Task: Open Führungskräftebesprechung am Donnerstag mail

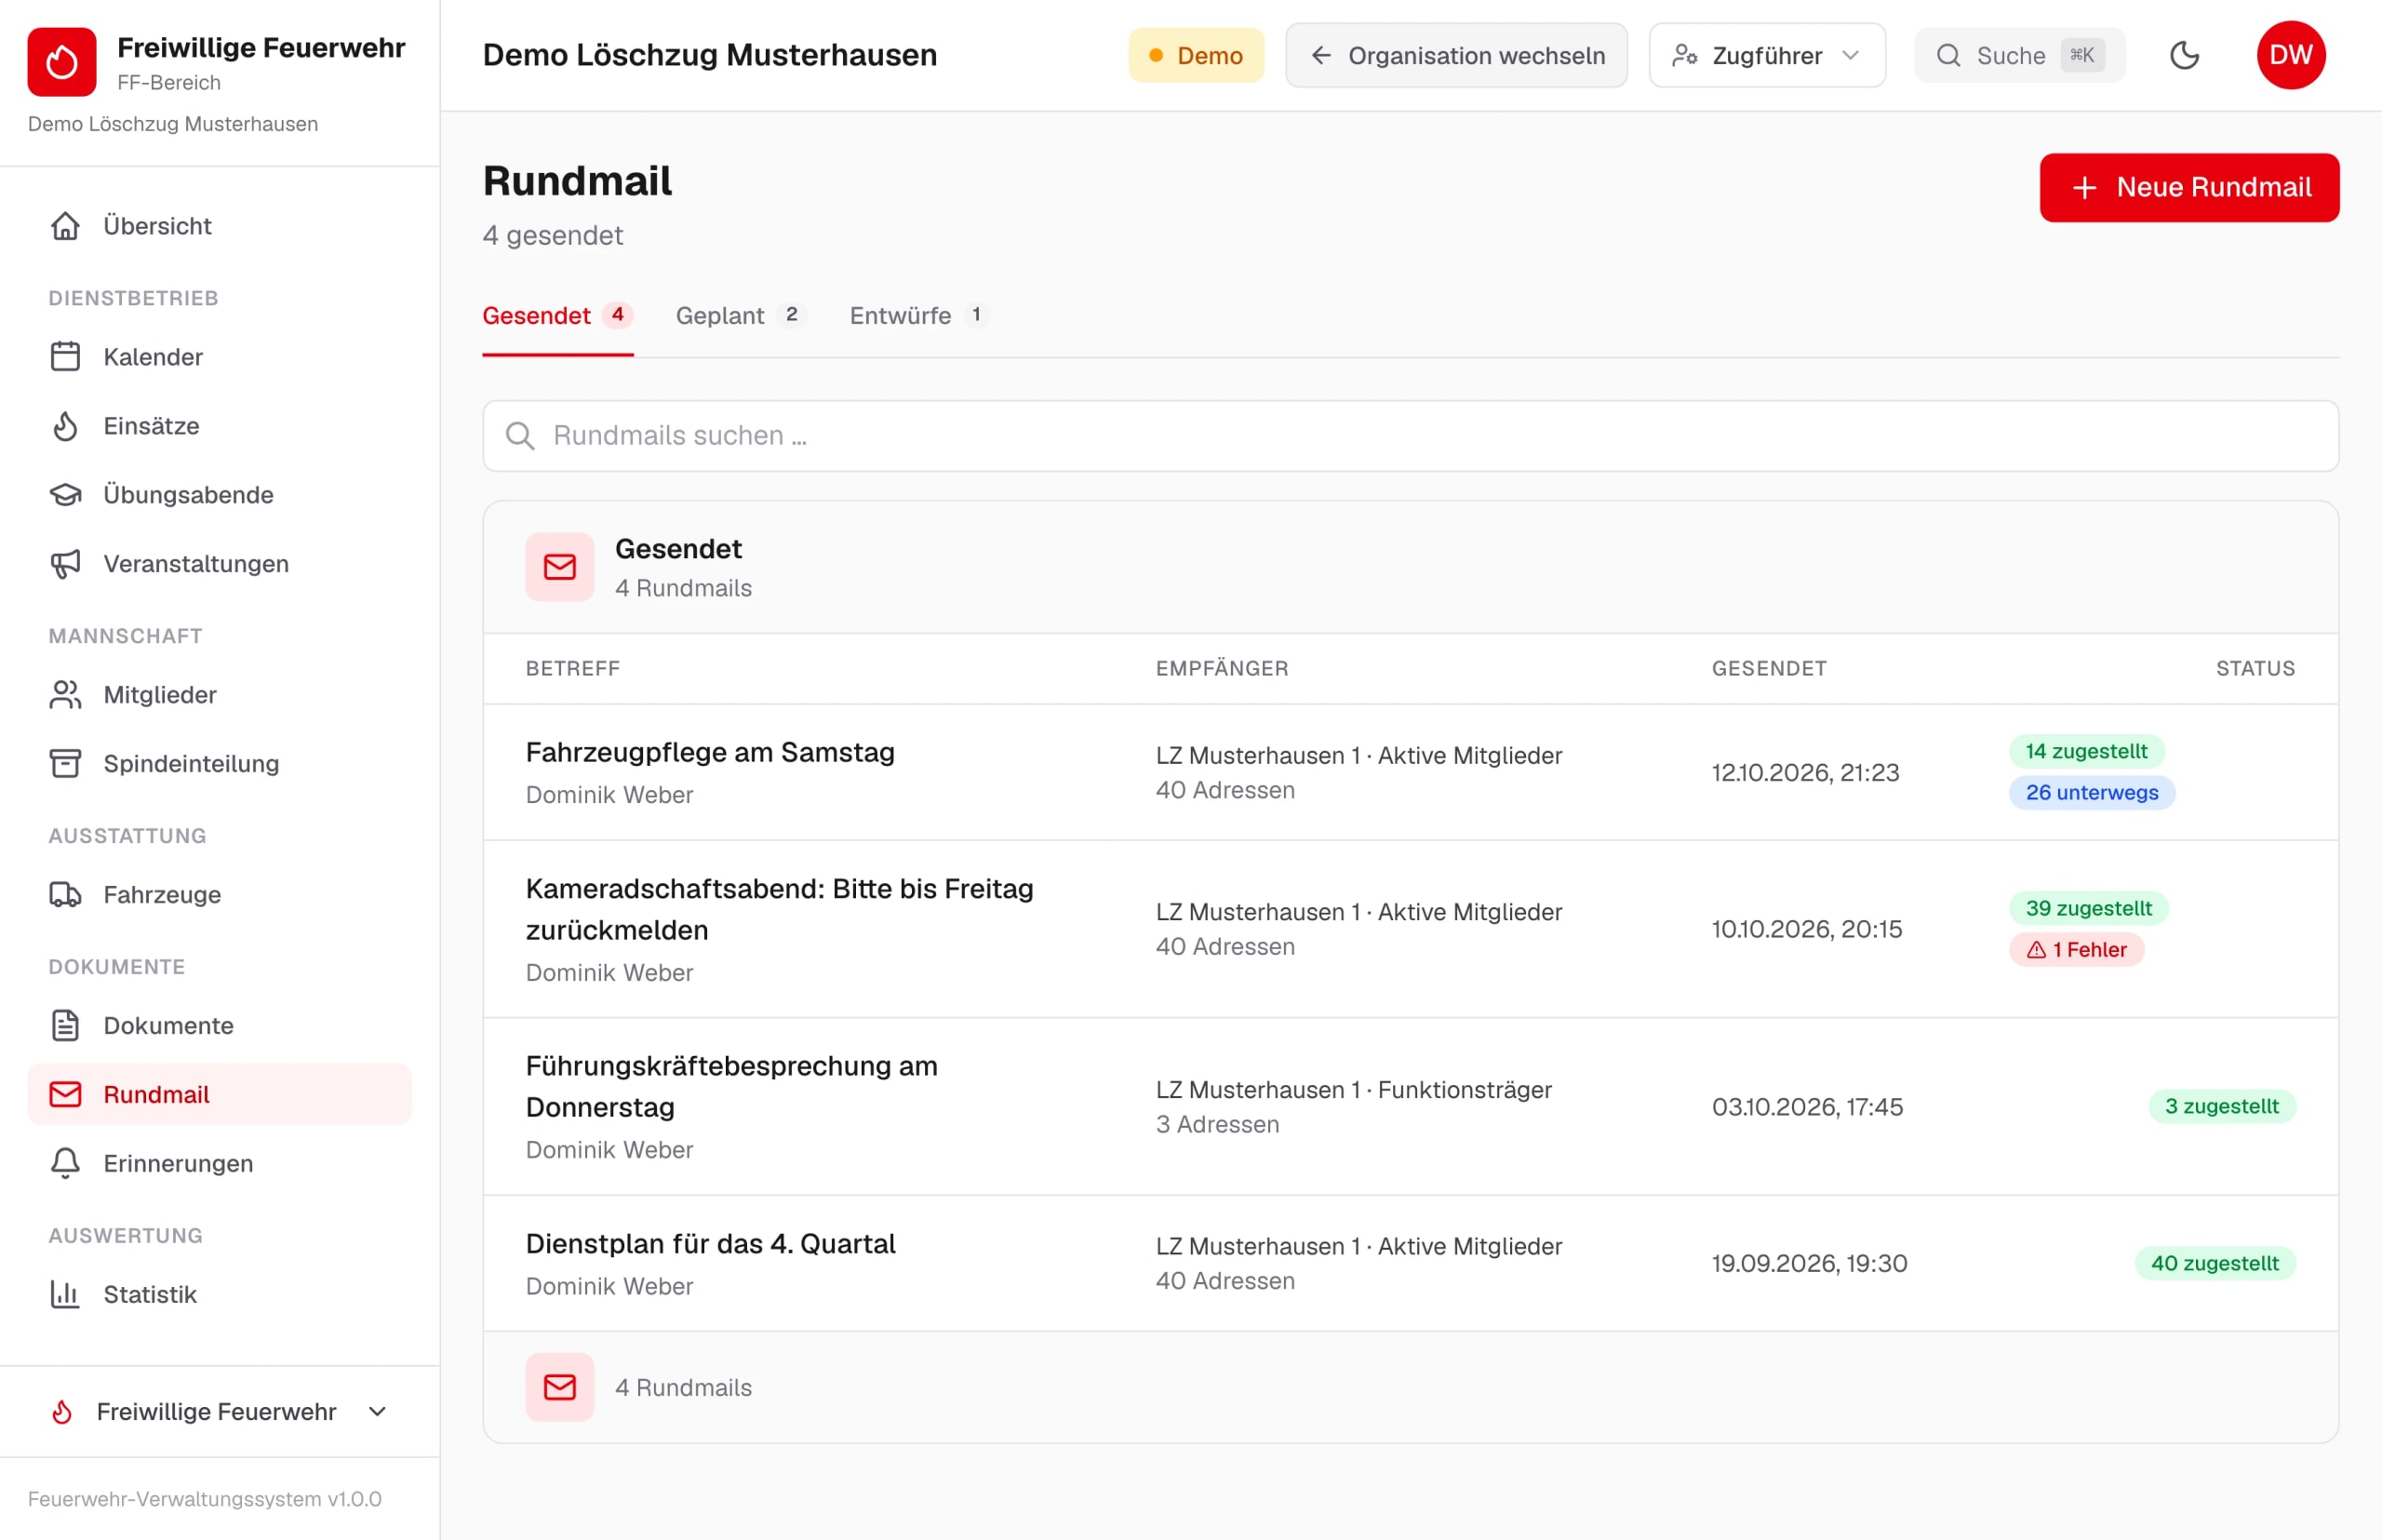Action: (1410, 1107)
